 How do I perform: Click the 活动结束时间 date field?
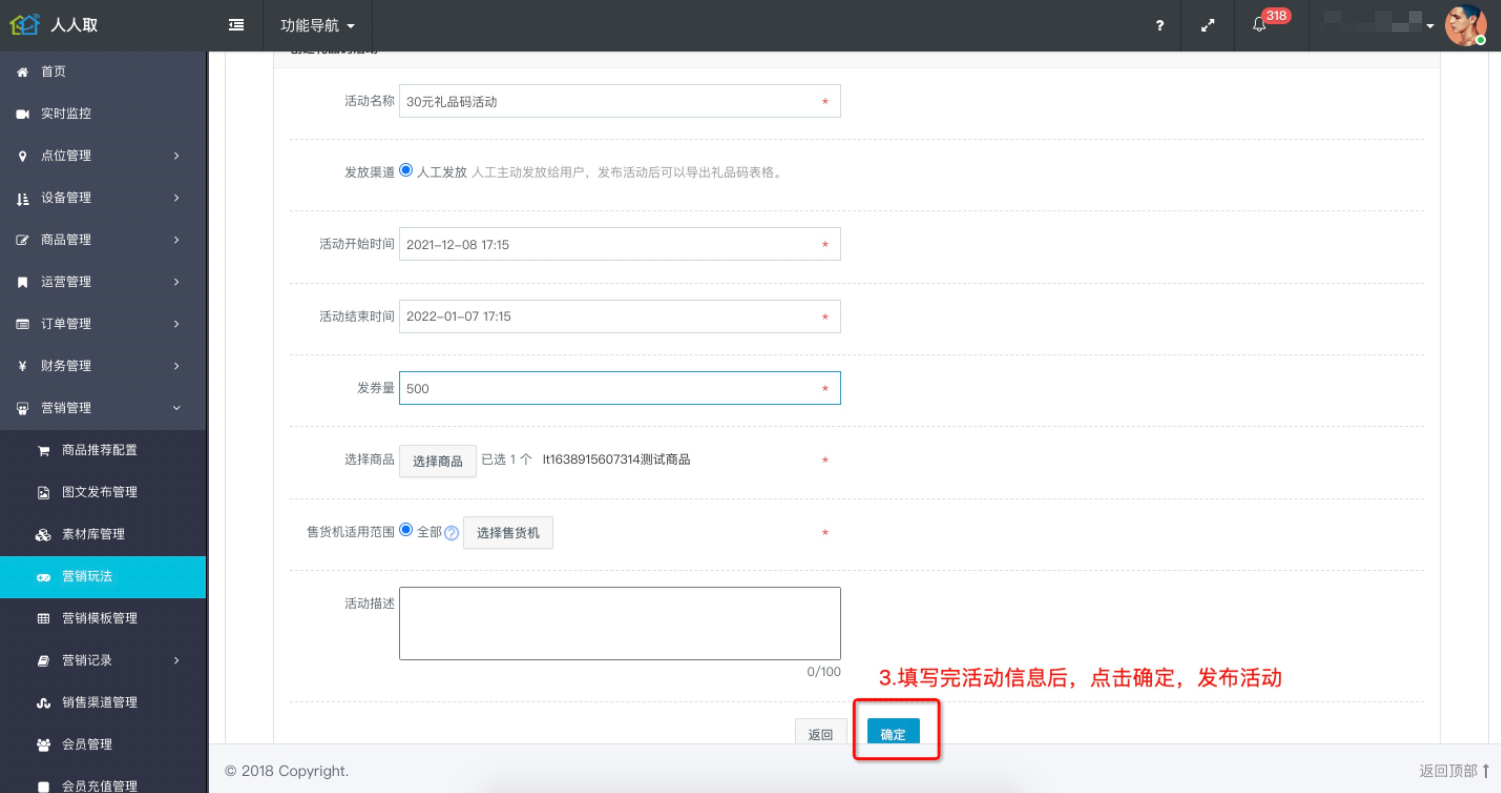pos(619,316)
